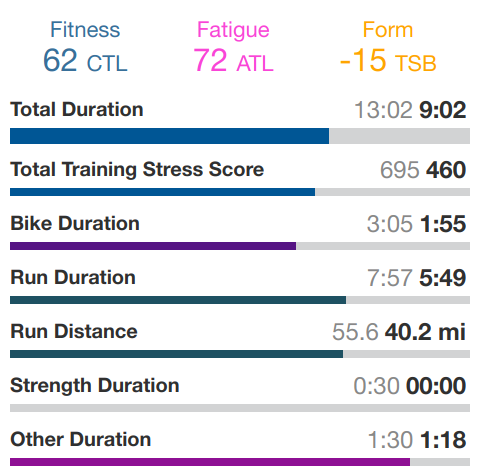Select the Fatigue heading label
Image resolution: width=482 pixels, height=472 pixels.
233,31
